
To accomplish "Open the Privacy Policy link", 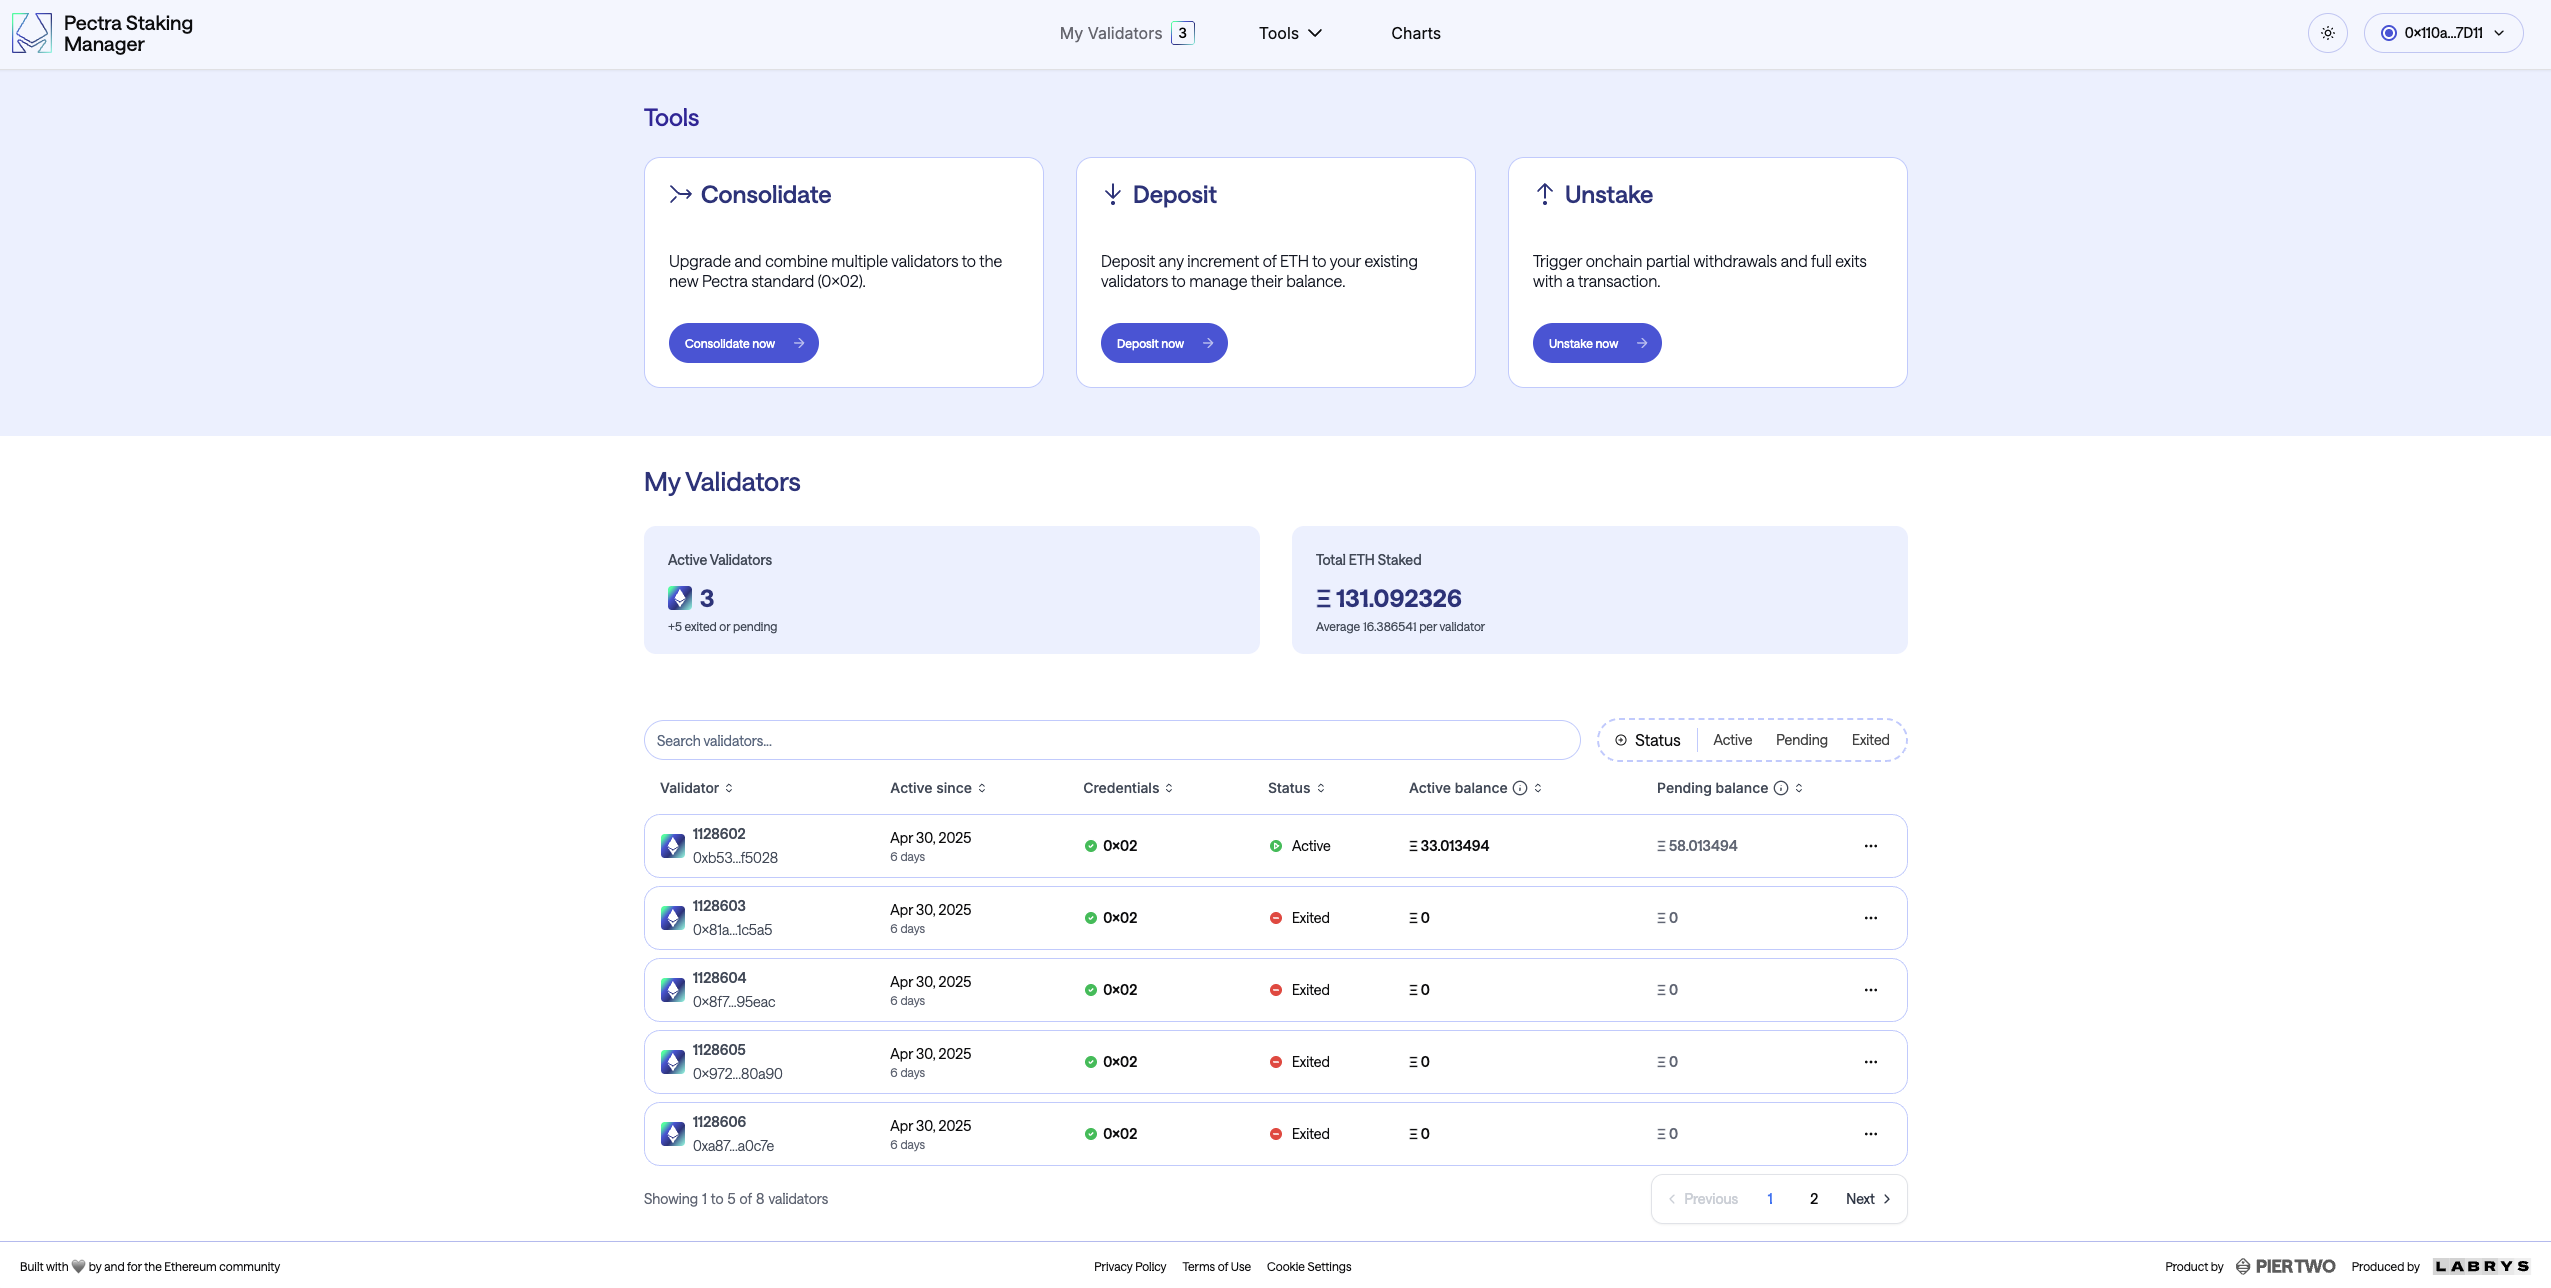I will [1129, 1266].
